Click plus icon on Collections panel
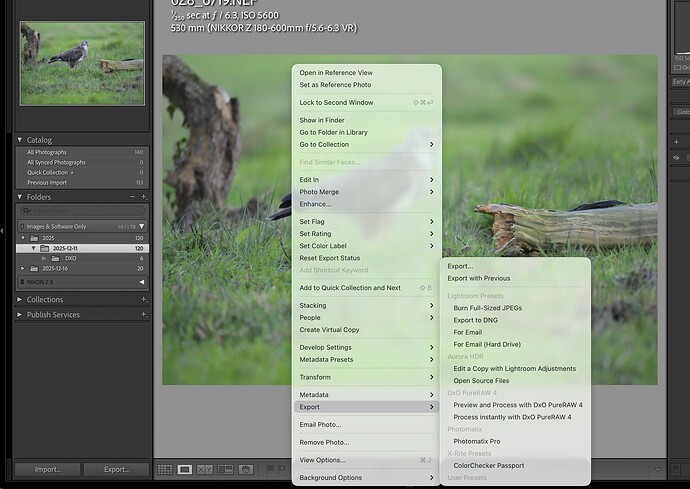 pyautogui.click(x=144, y=299)
